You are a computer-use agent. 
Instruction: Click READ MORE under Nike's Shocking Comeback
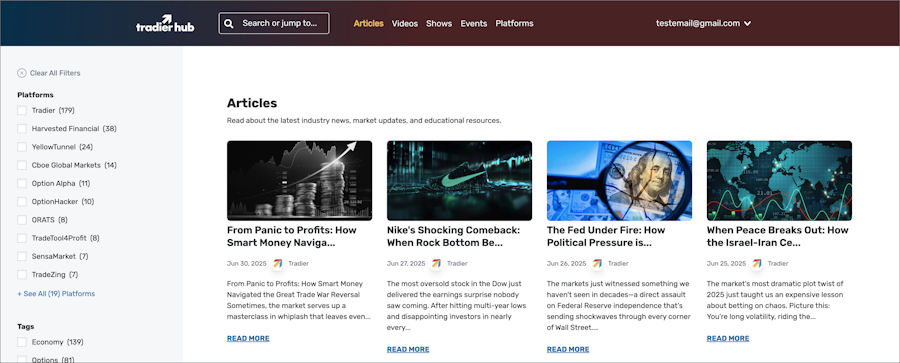pyautogui.click(x=408, y=349)
